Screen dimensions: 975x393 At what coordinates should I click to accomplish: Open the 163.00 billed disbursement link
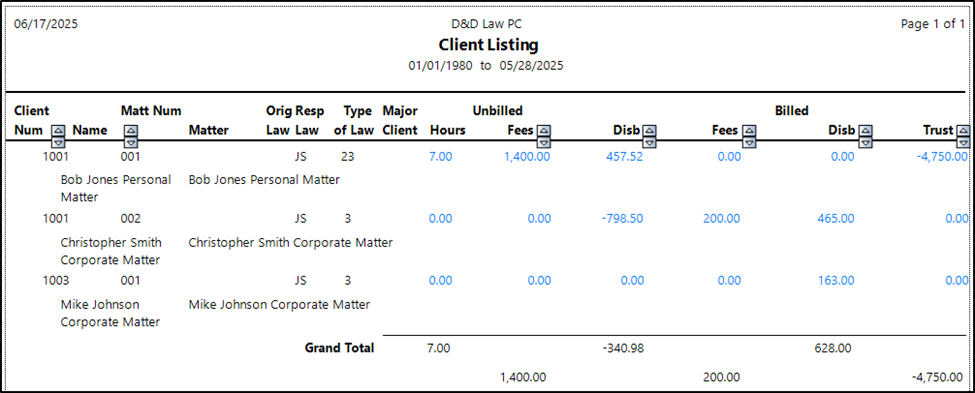coord(836,281)
